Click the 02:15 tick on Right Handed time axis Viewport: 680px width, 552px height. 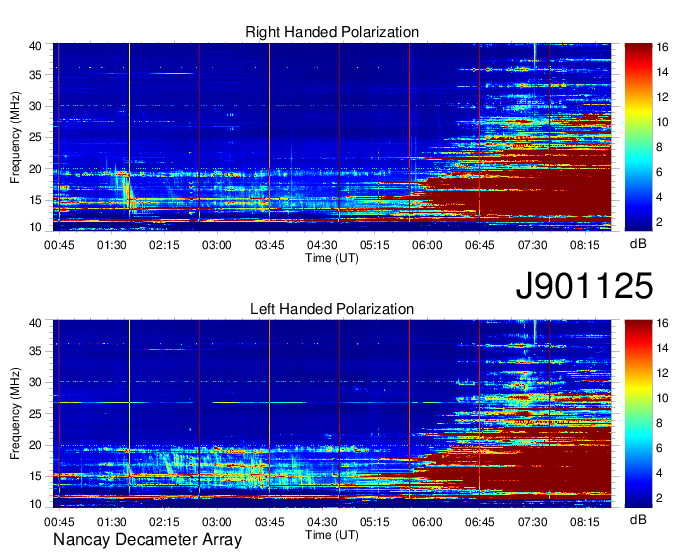point(164,245)
